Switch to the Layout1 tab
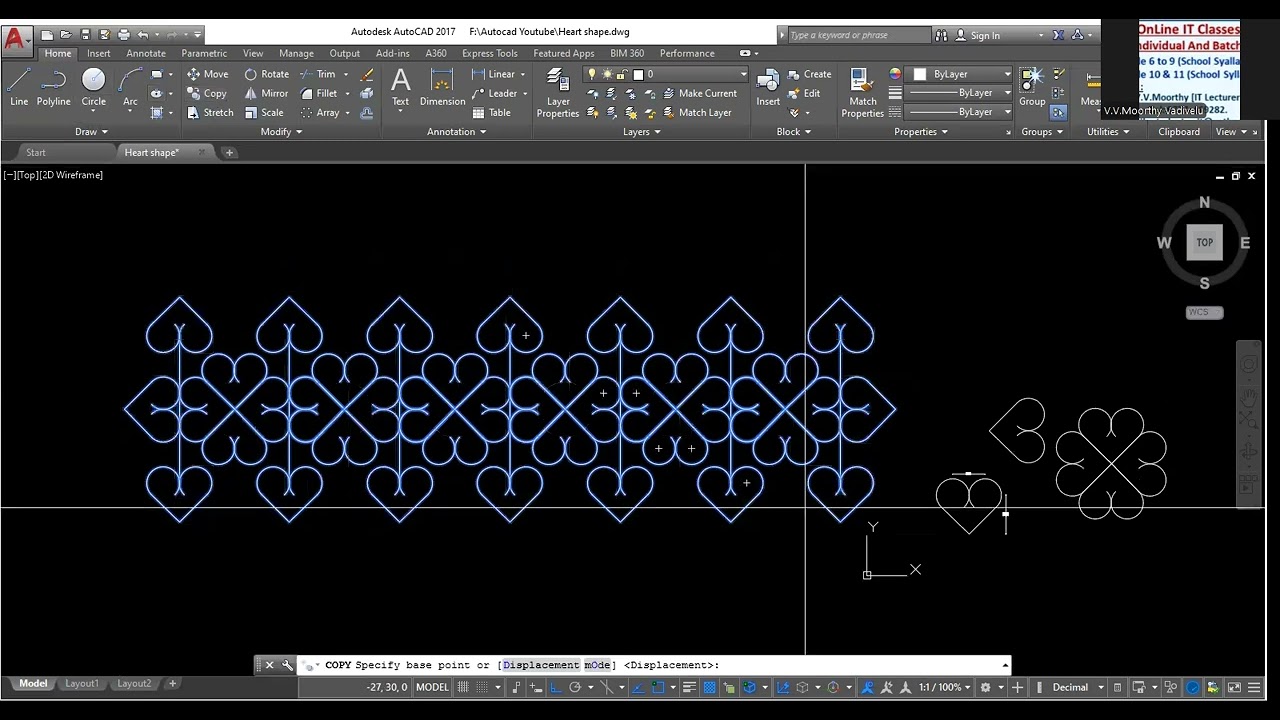 [x=82, y=684]
